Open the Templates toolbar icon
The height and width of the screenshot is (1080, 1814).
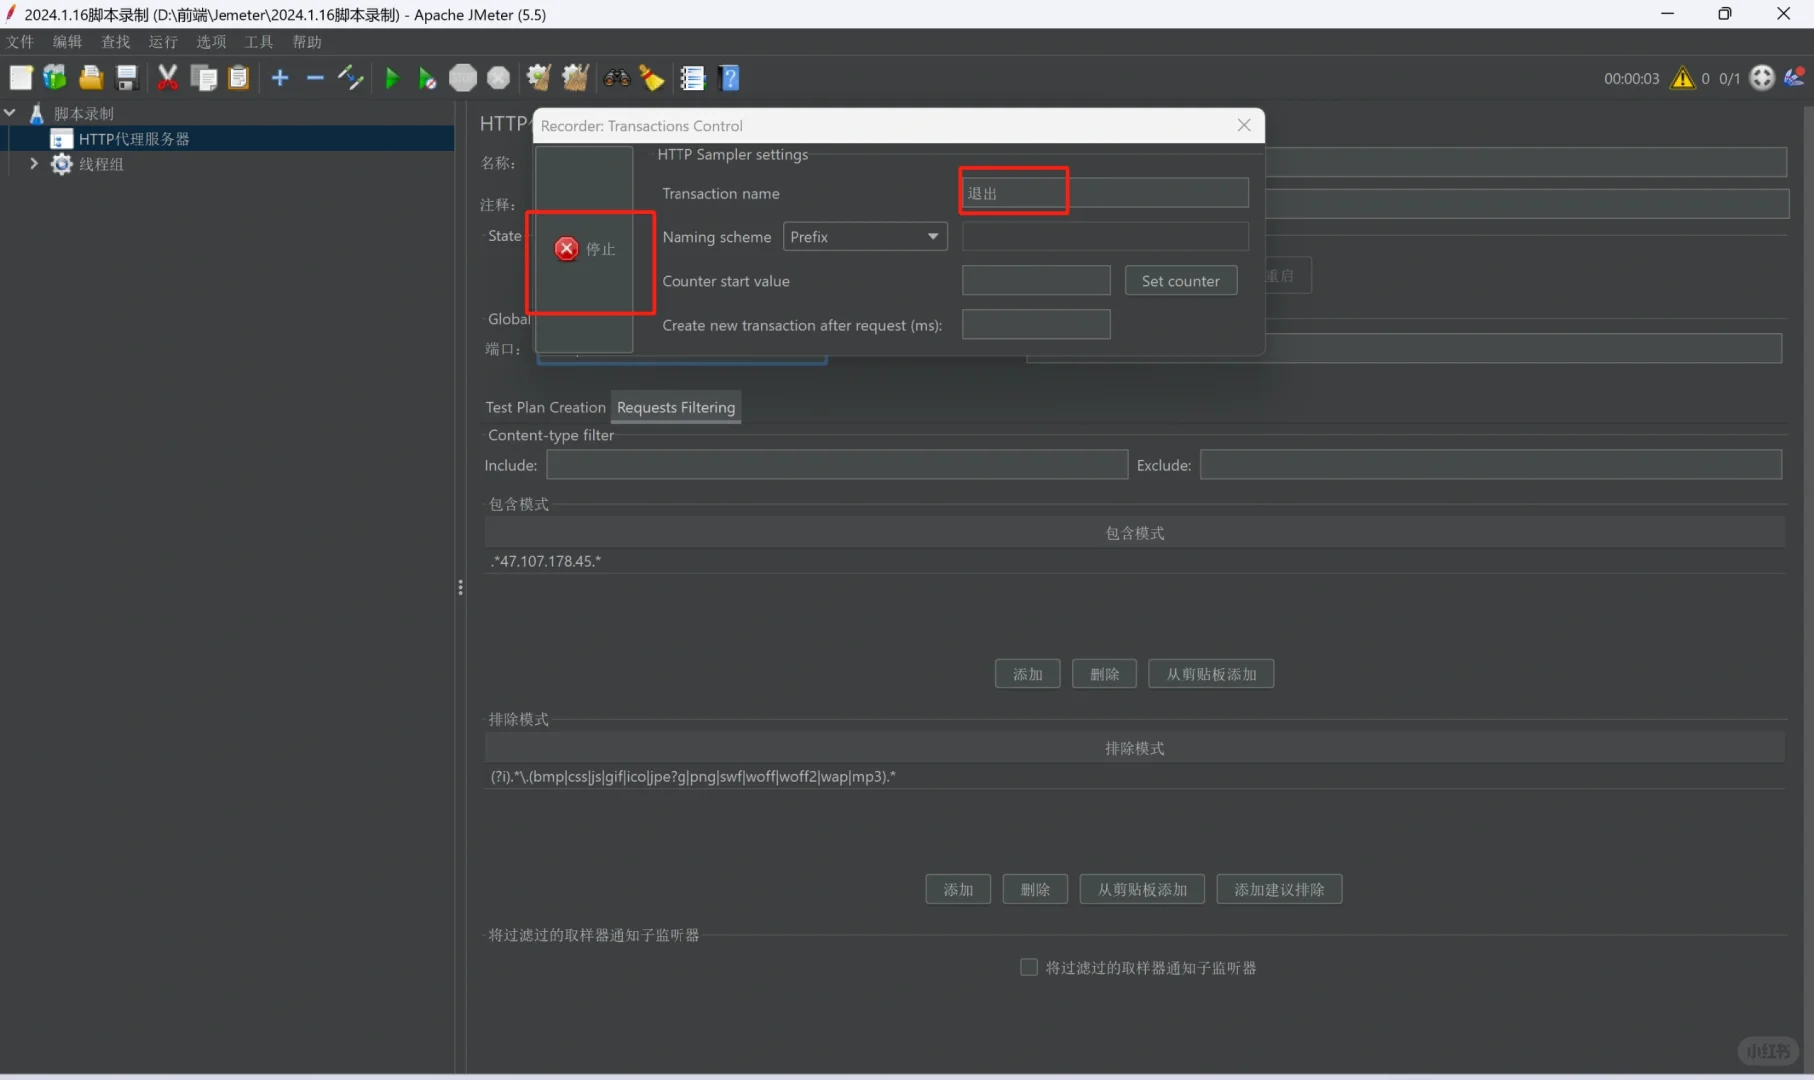55,78
